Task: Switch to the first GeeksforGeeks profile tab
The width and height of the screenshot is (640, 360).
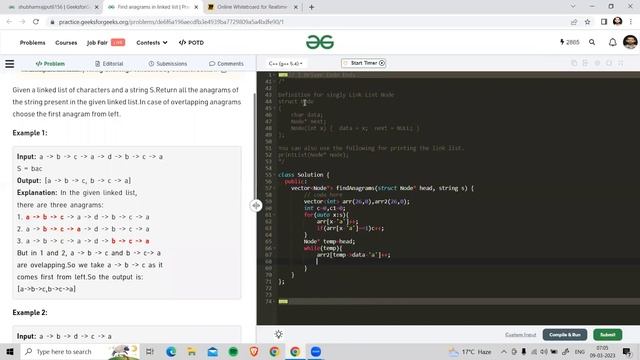Action: 53,7
